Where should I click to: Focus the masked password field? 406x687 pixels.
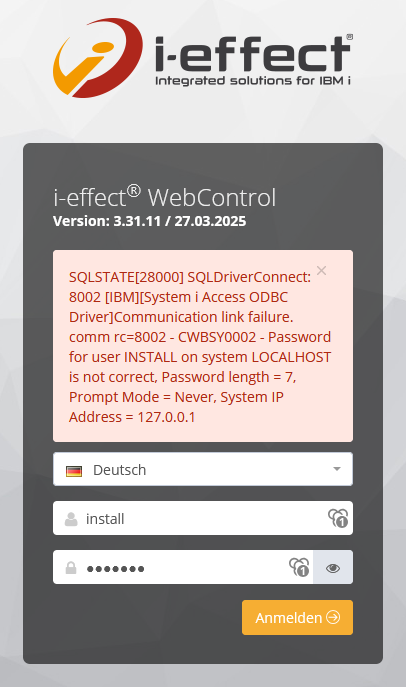183,567
